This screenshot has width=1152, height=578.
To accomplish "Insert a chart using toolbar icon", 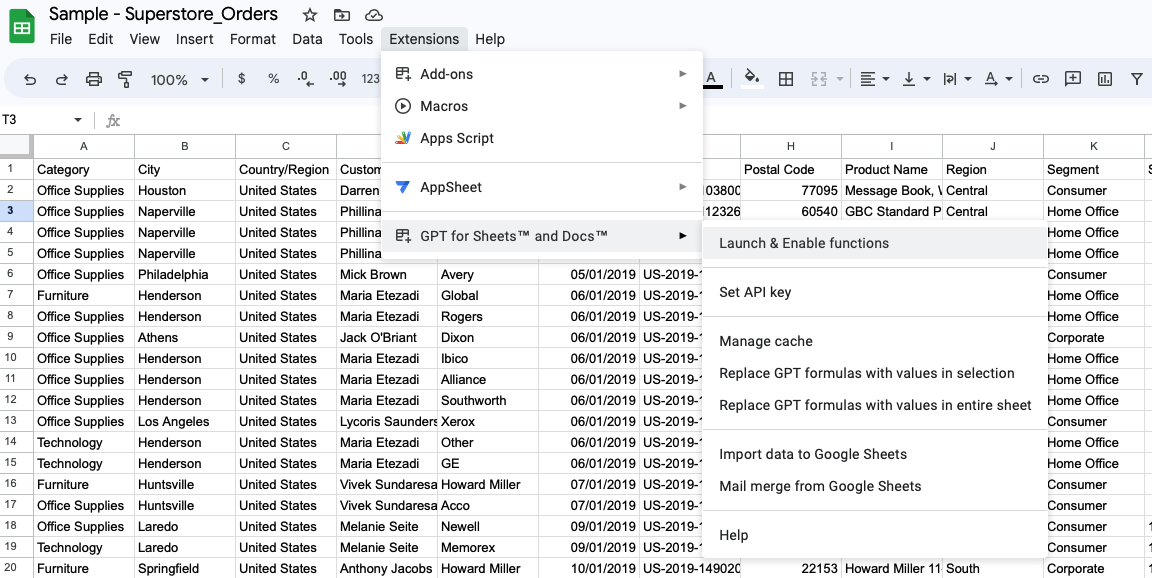I will click(x=1105, y=79).
